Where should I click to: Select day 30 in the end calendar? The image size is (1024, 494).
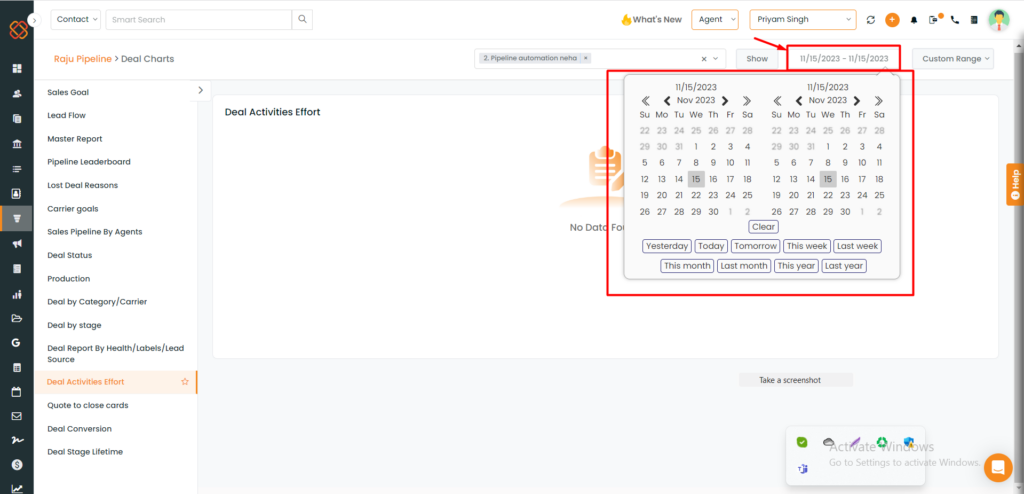(845, 212)
